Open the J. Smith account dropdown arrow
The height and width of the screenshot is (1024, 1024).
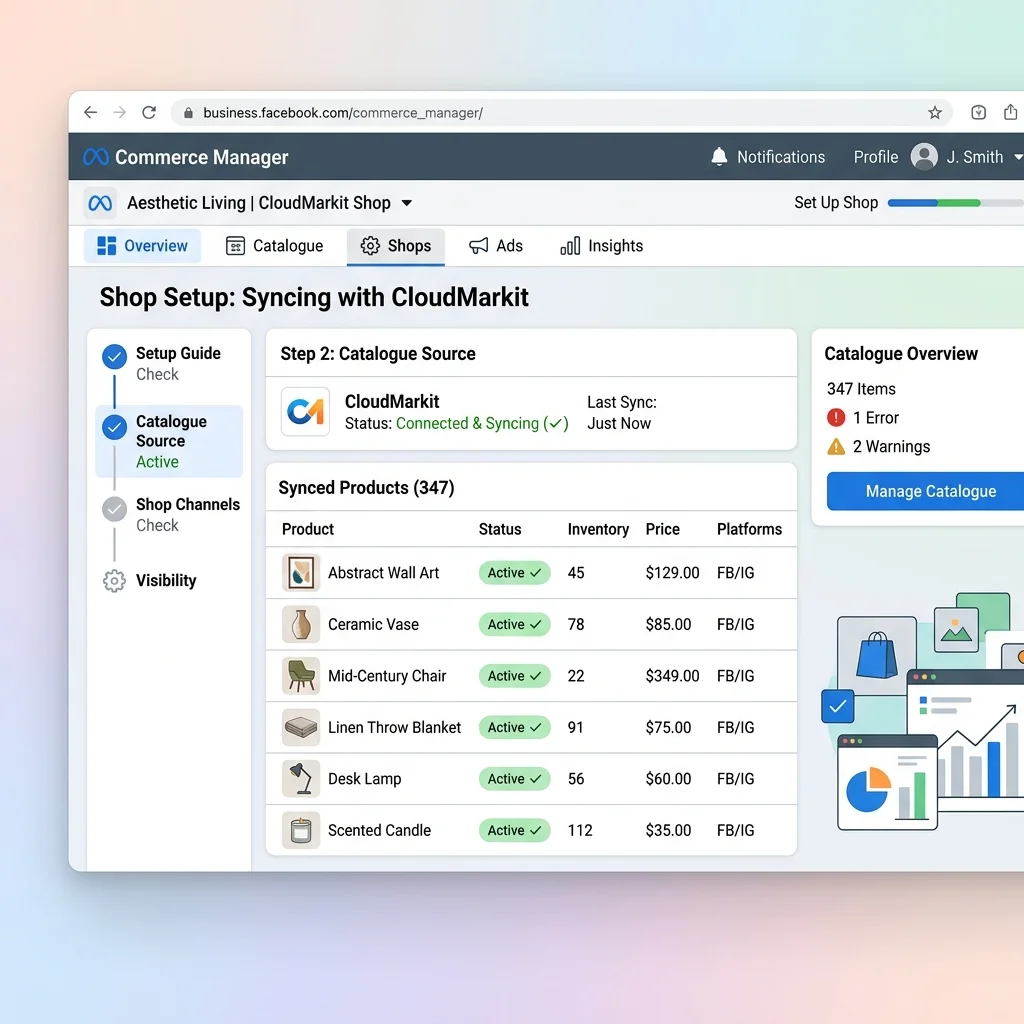pos(1018,157)
